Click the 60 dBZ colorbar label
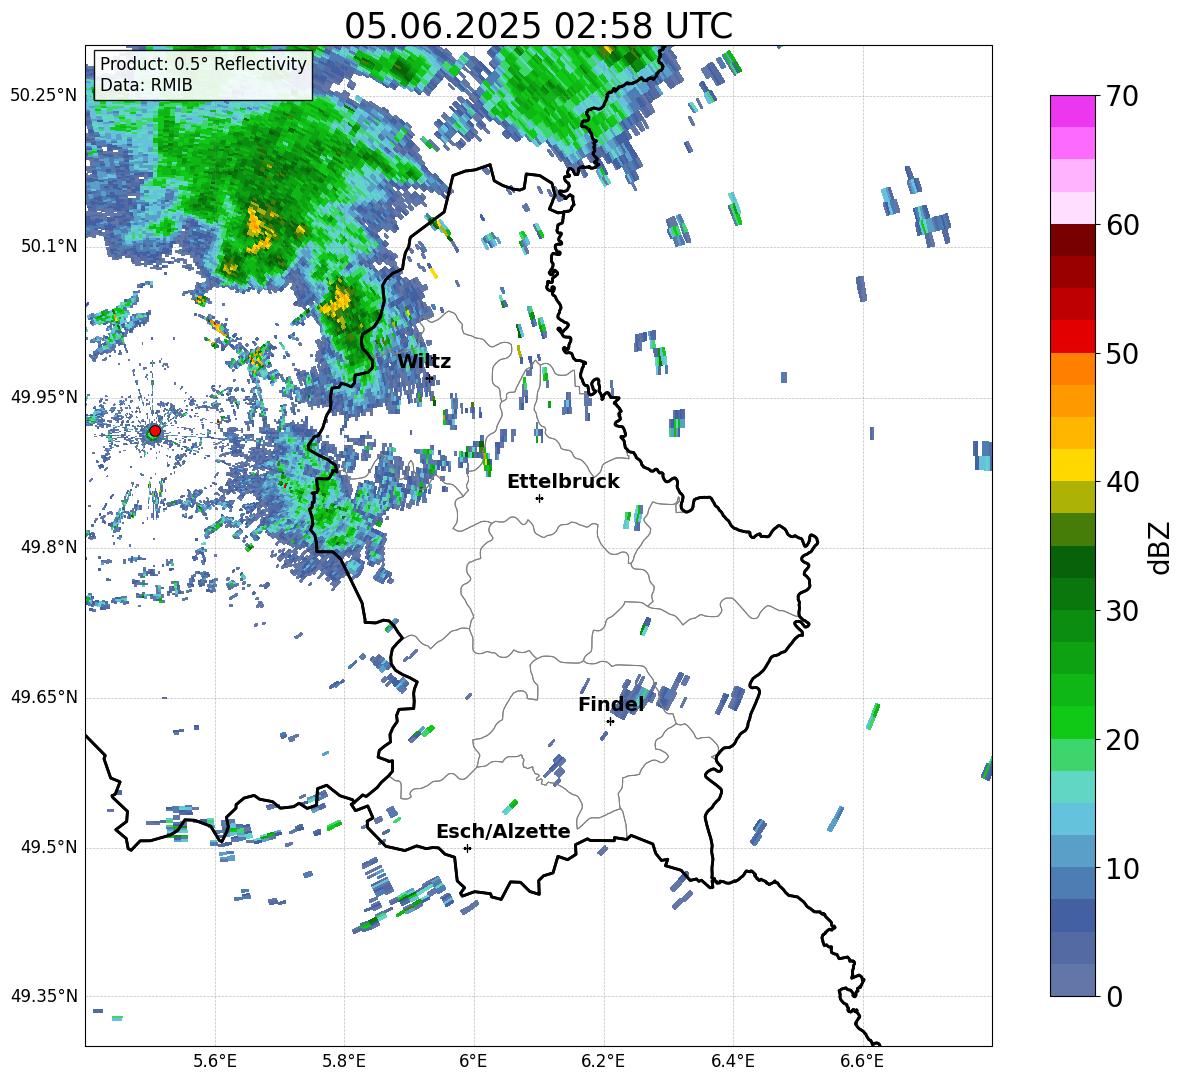1184x1081 pixels. coord(1122,225)
